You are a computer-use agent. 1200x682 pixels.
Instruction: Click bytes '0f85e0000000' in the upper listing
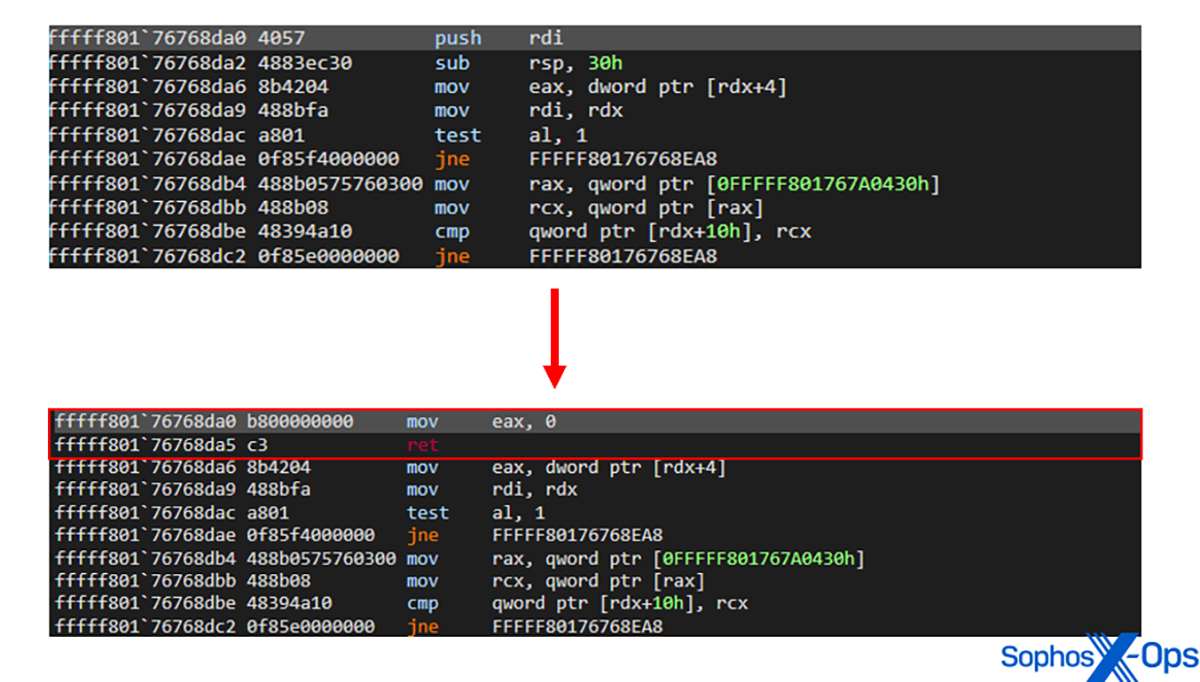click(329, 257)
